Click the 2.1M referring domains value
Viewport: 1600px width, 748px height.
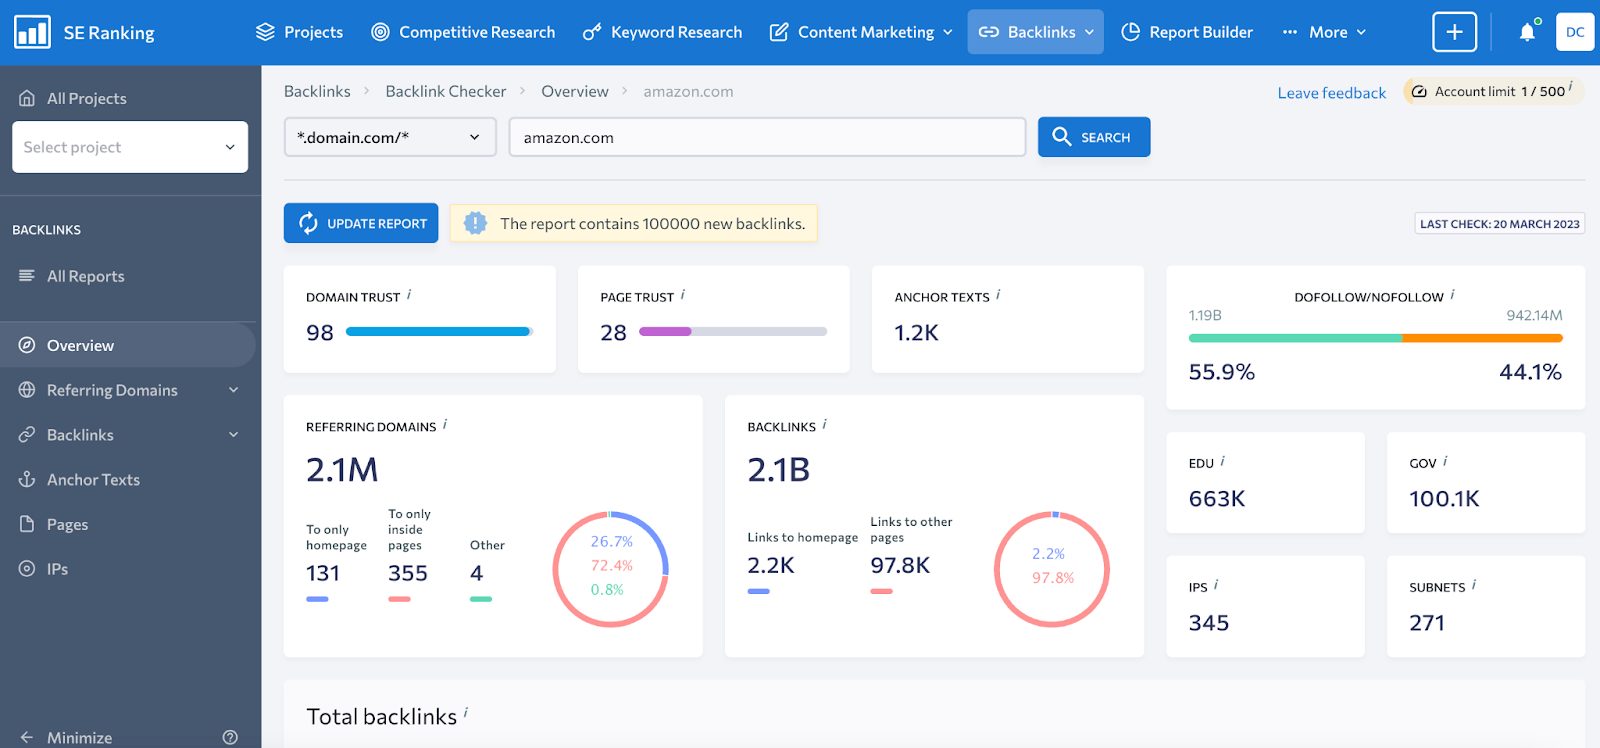click(x=342, y=469)
